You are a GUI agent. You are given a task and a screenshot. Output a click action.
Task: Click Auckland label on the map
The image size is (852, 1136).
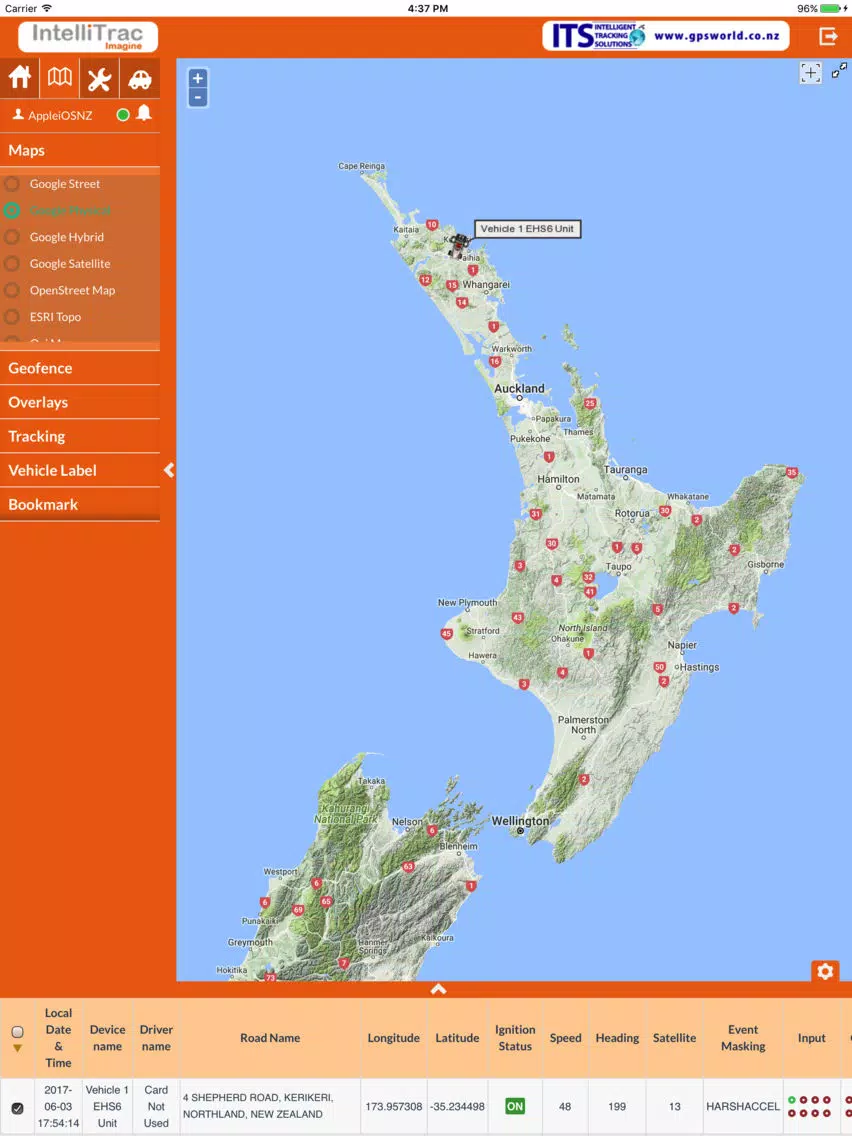click(519, 388)
